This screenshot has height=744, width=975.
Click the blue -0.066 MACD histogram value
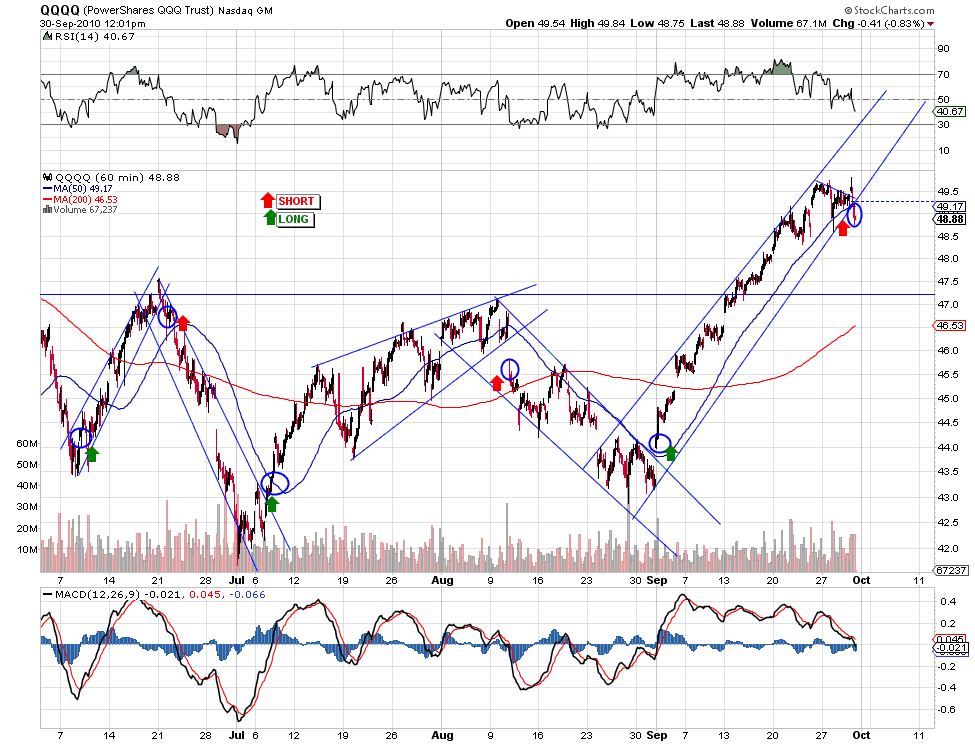(247, 595)
